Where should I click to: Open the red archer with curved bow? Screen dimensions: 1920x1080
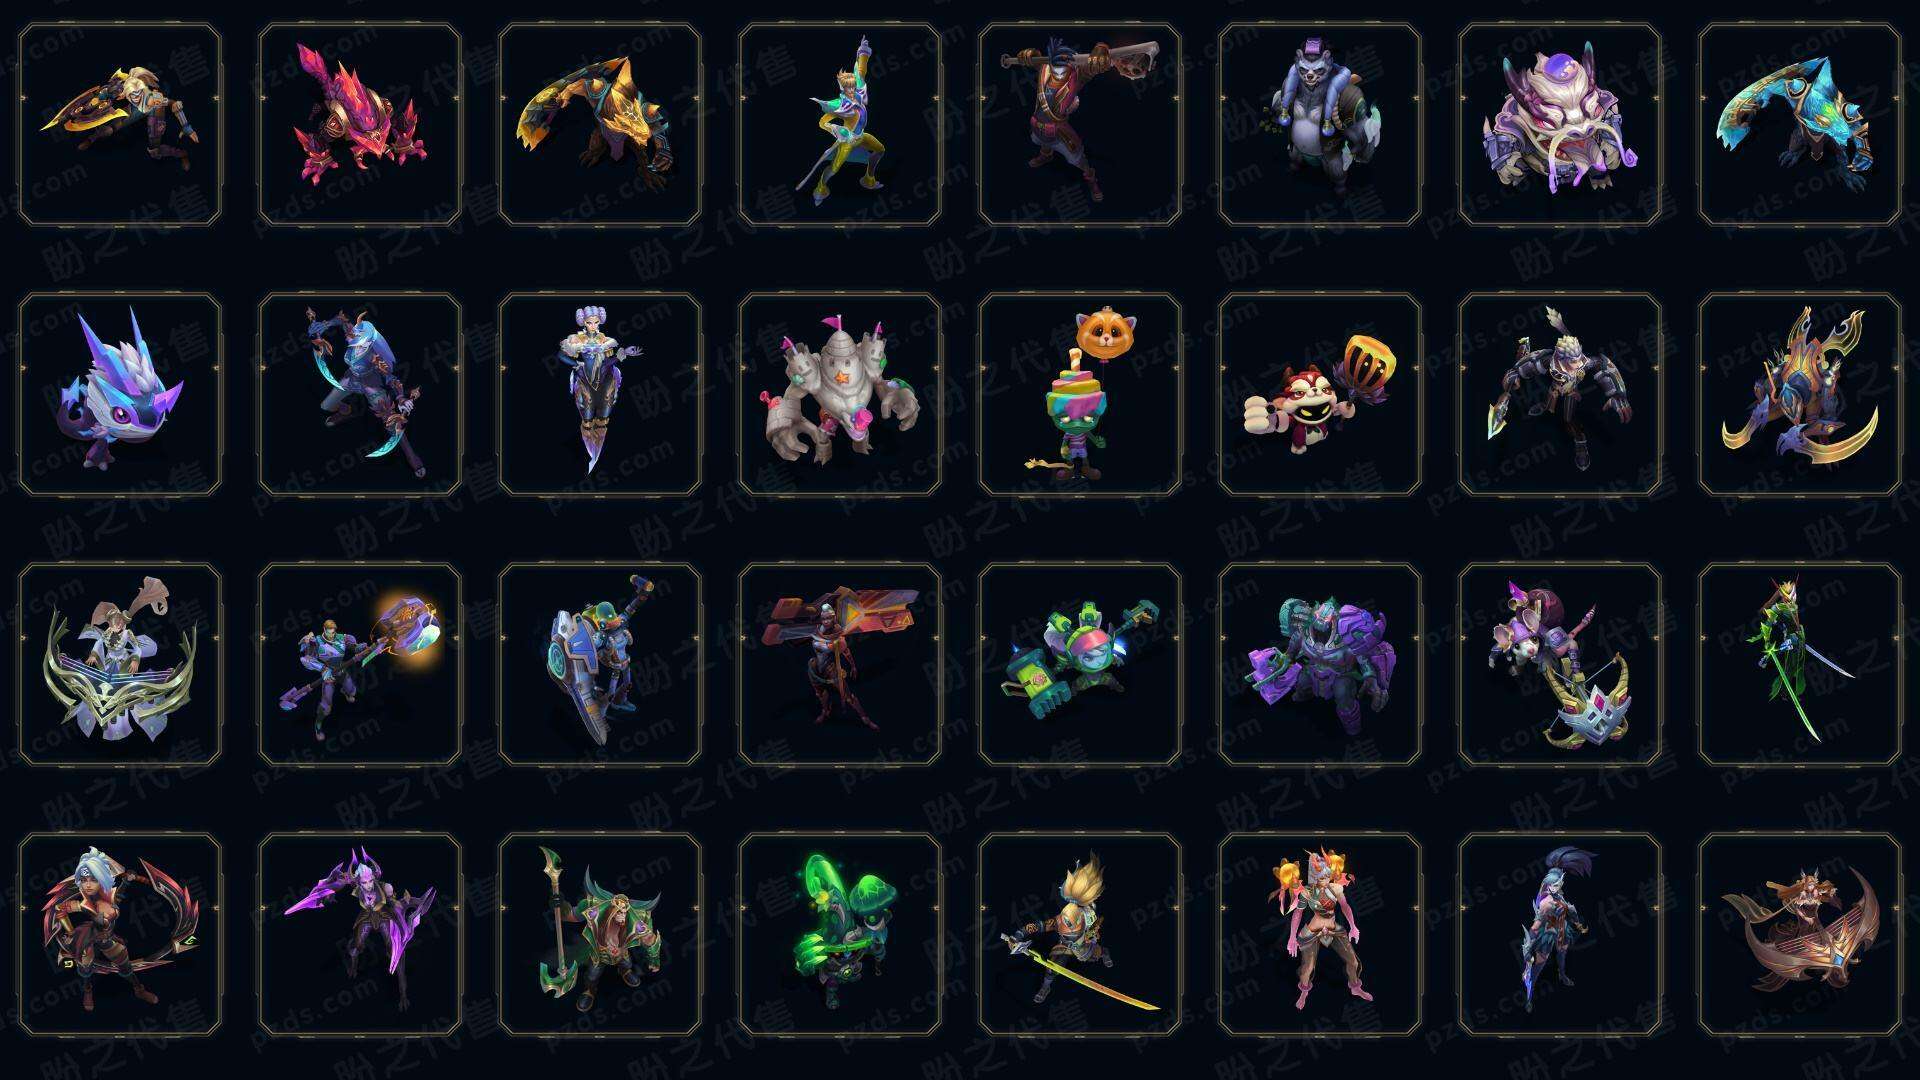[x=120, y=934]
